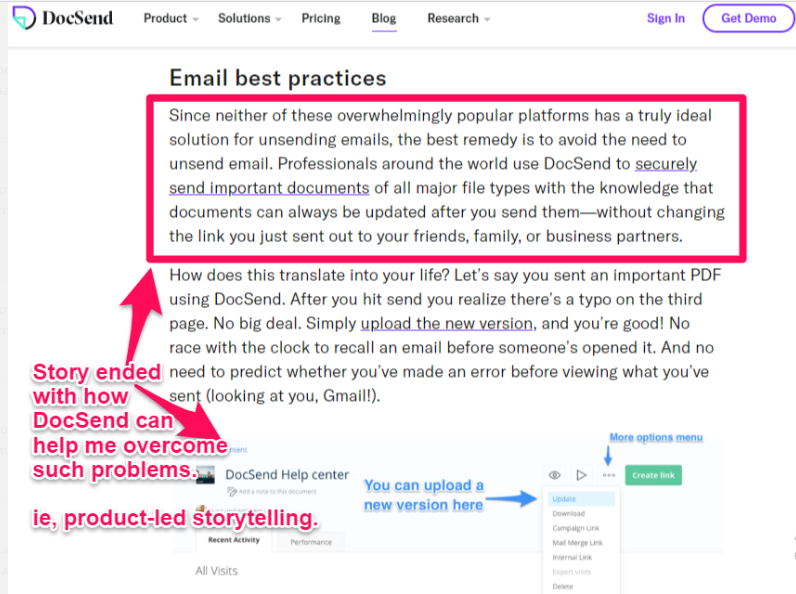Follow the 'upload the new version' link

[x=447, y=323]
